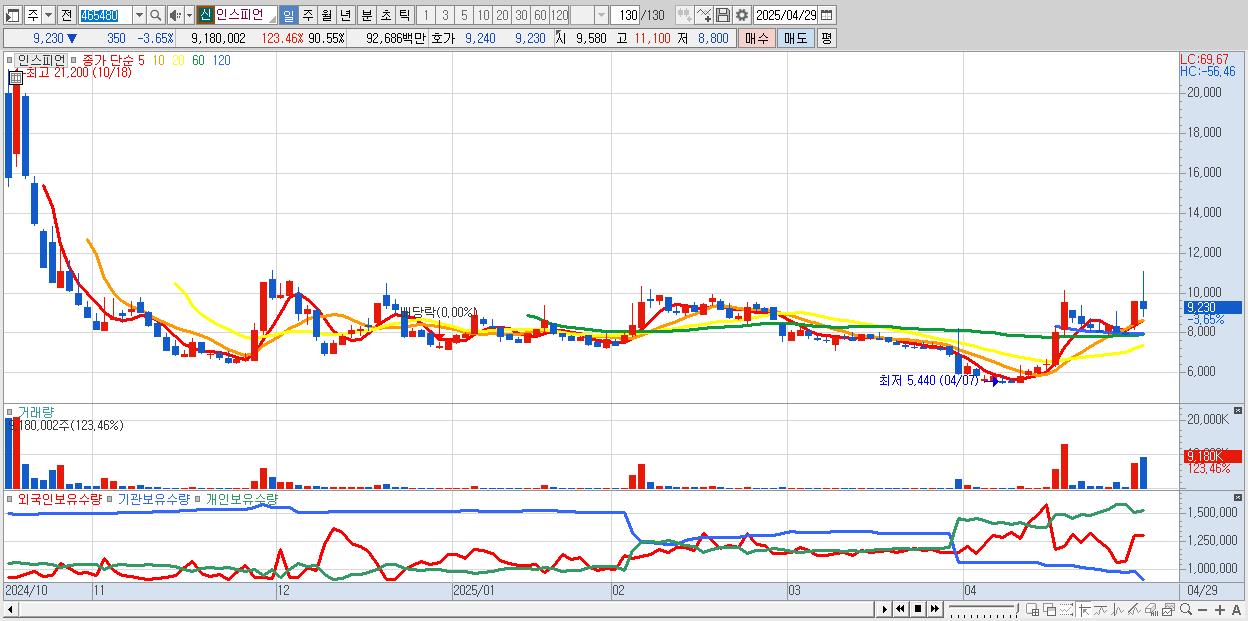Click the 매도 sell button

pyautogui.click(x=796, y=38)
